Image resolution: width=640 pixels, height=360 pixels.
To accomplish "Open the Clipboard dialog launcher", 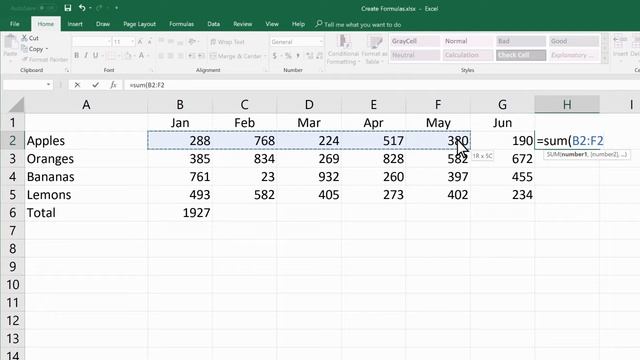I will (x=67, y=71).
